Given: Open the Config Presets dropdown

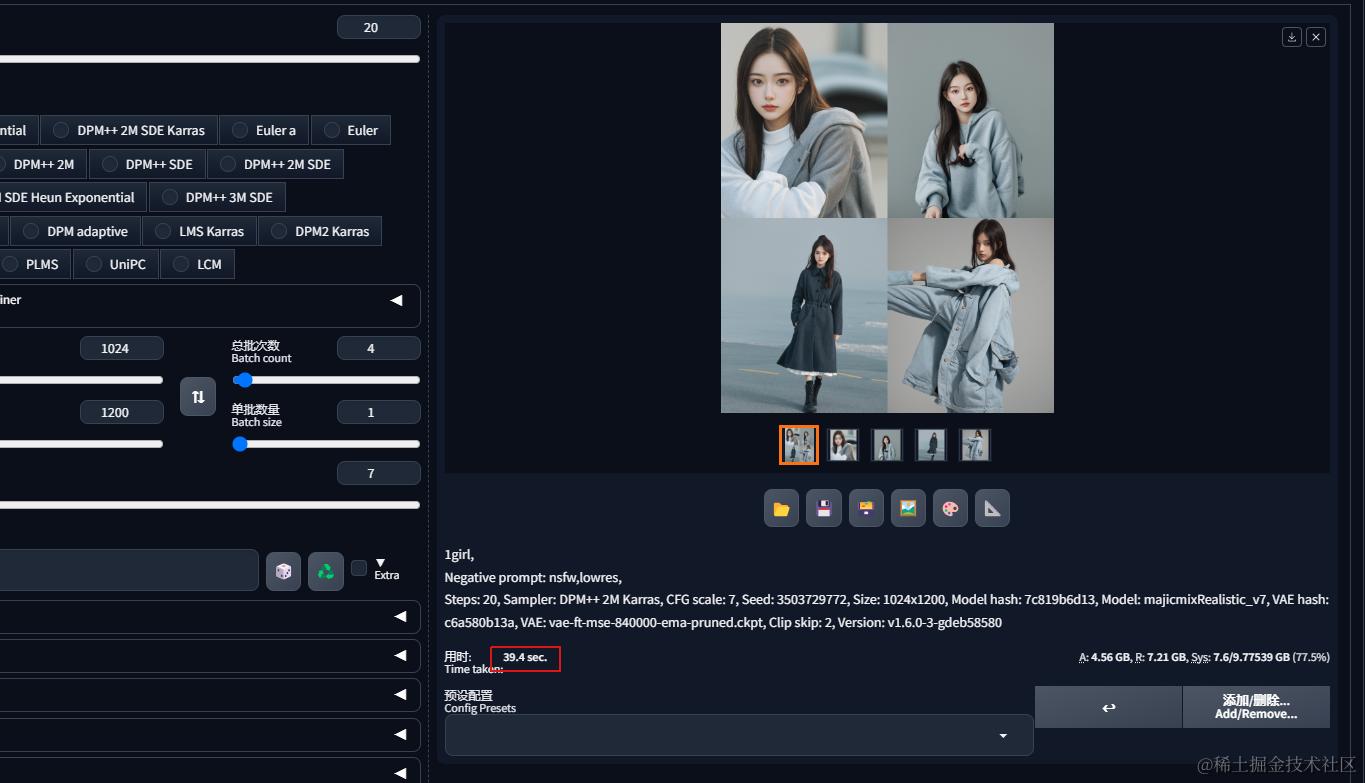Looking at the screenshot, I should (739, 735).
